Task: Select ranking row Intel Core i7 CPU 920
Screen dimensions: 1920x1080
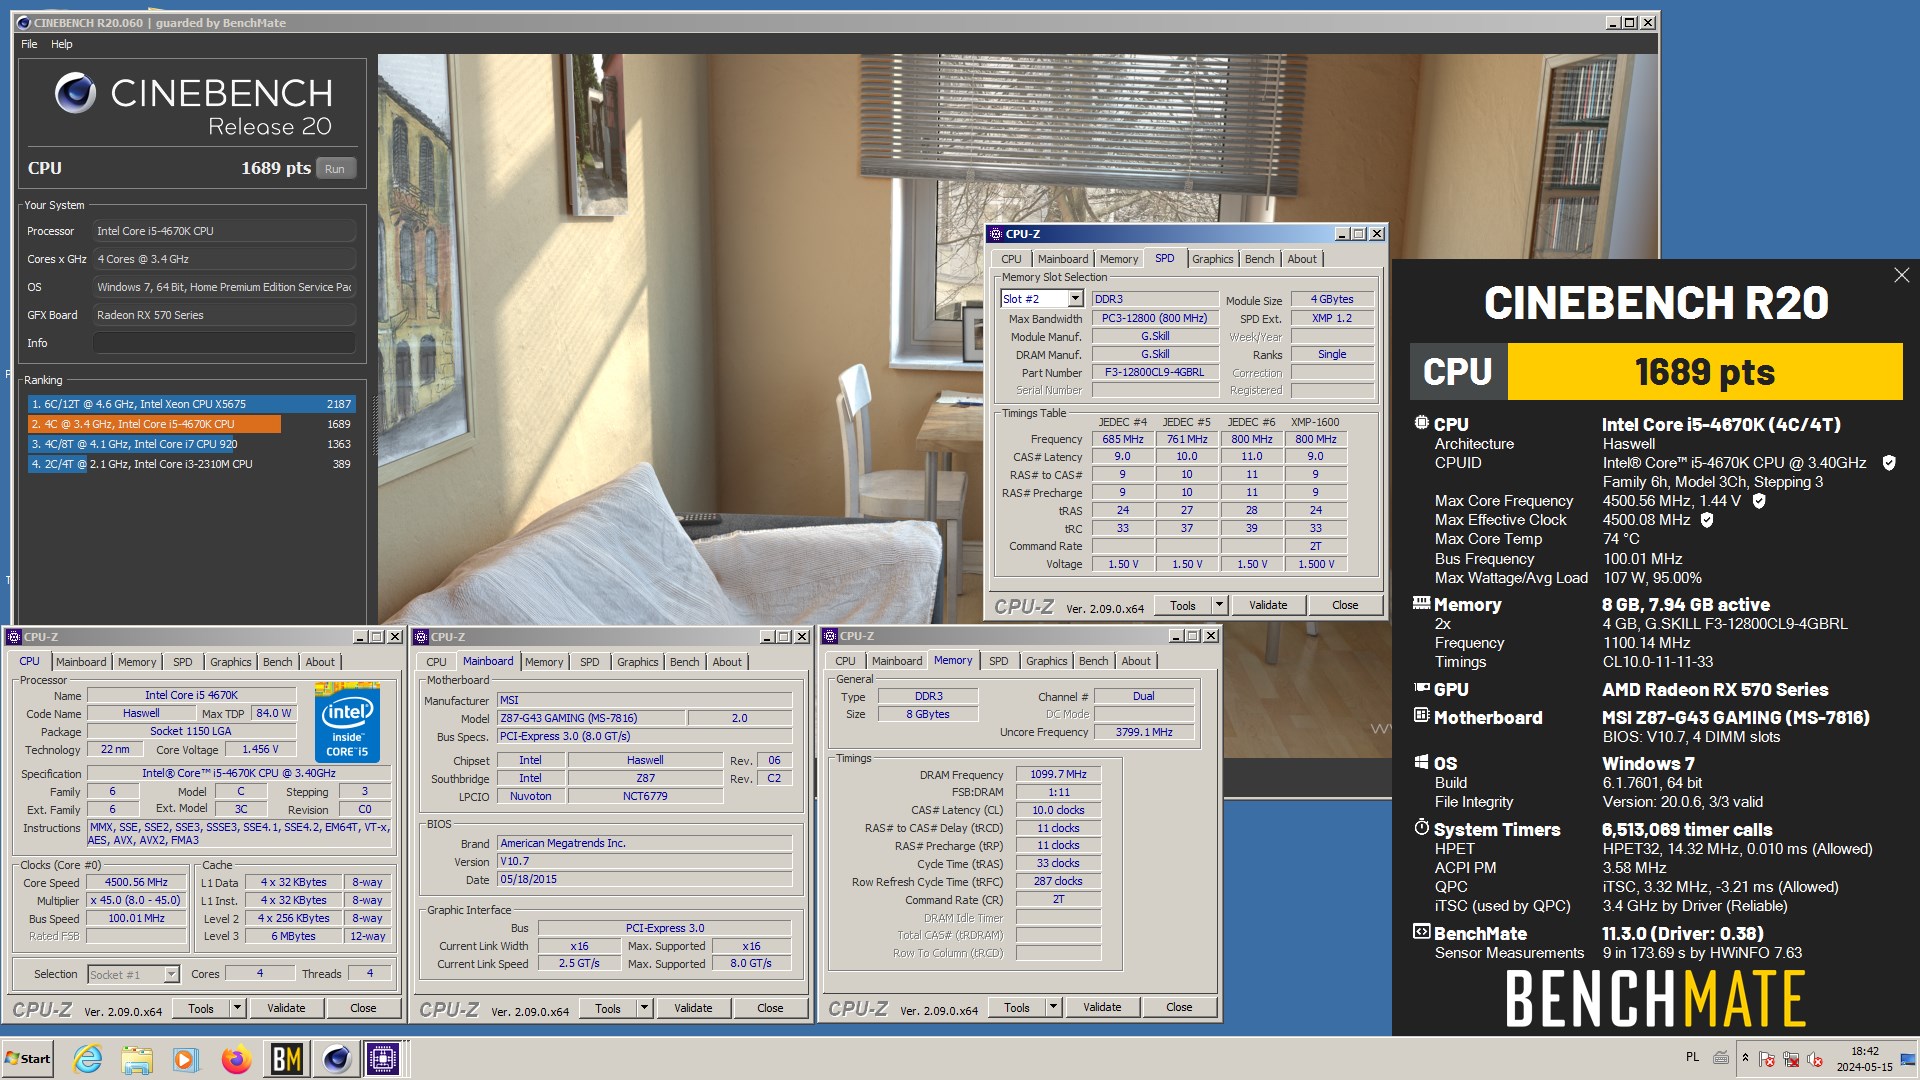Action: point(191,444)
